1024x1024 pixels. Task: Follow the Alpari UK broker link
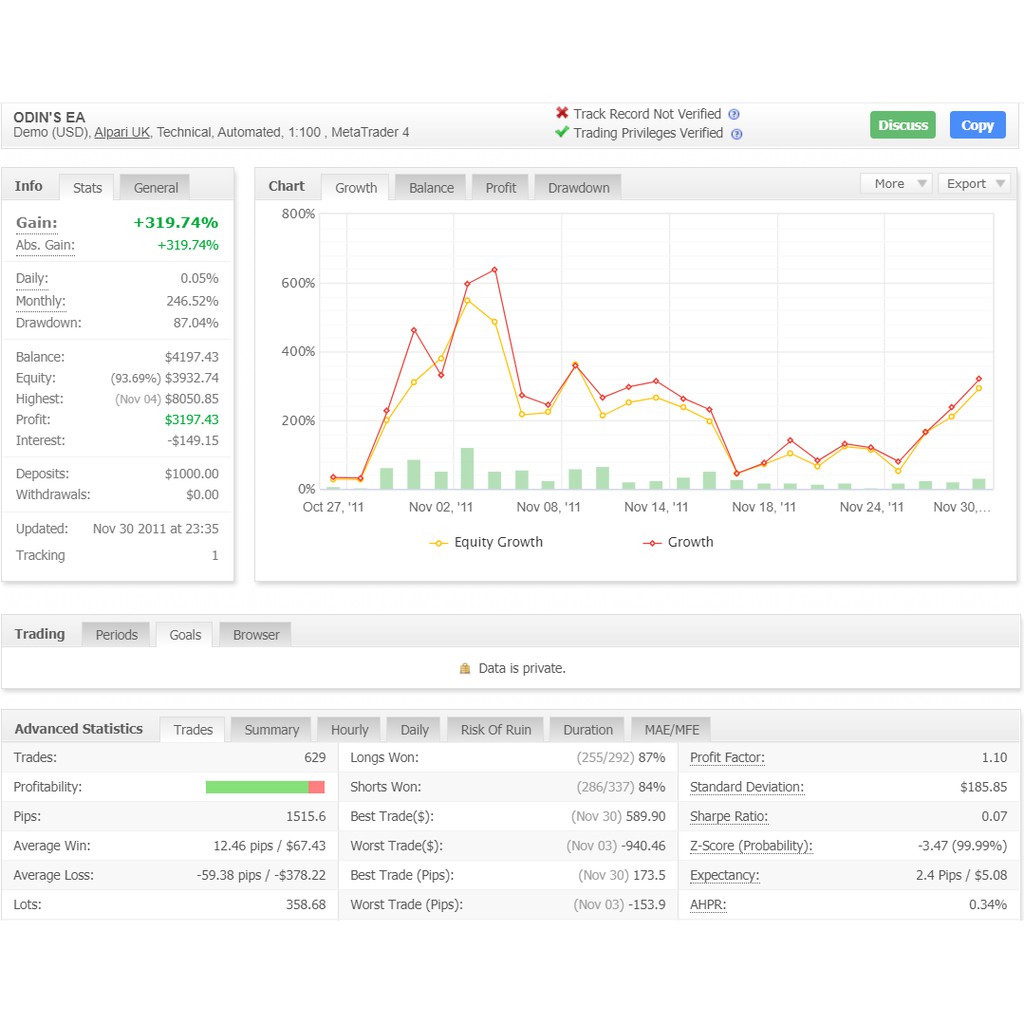coord(122,132)
